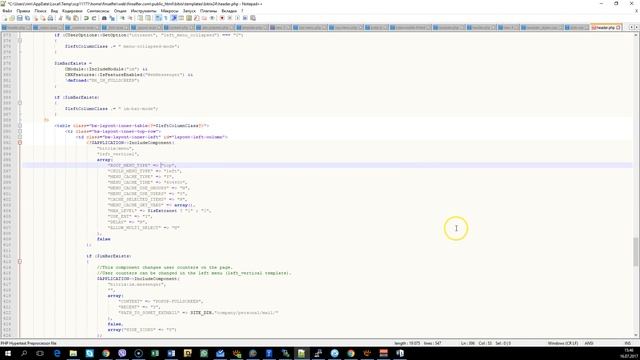
Task: Save the current file using toolbar
Action: point(20,18)
